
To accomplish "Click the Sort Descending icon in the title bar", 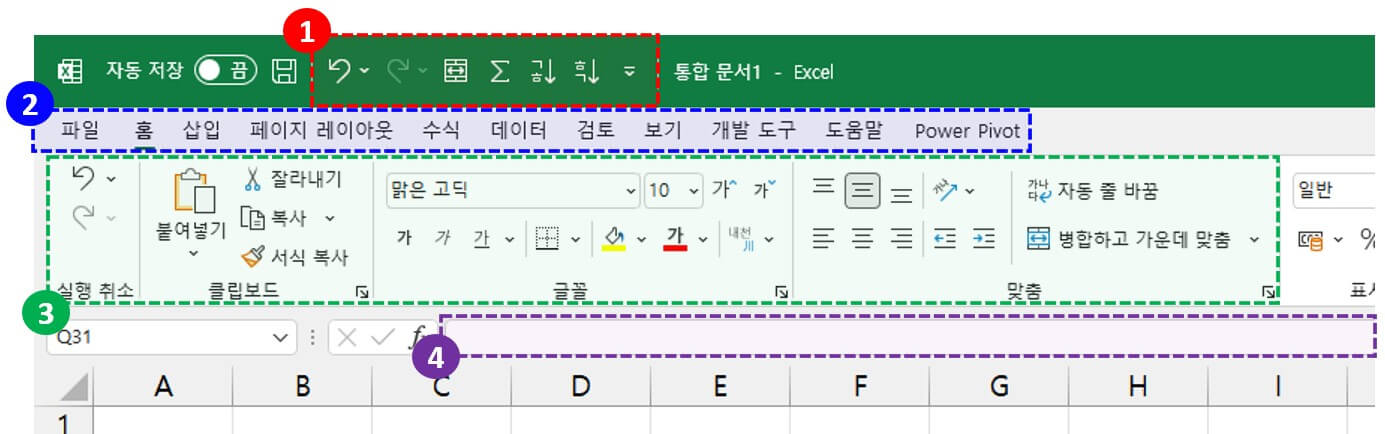I will click(586, 71).
